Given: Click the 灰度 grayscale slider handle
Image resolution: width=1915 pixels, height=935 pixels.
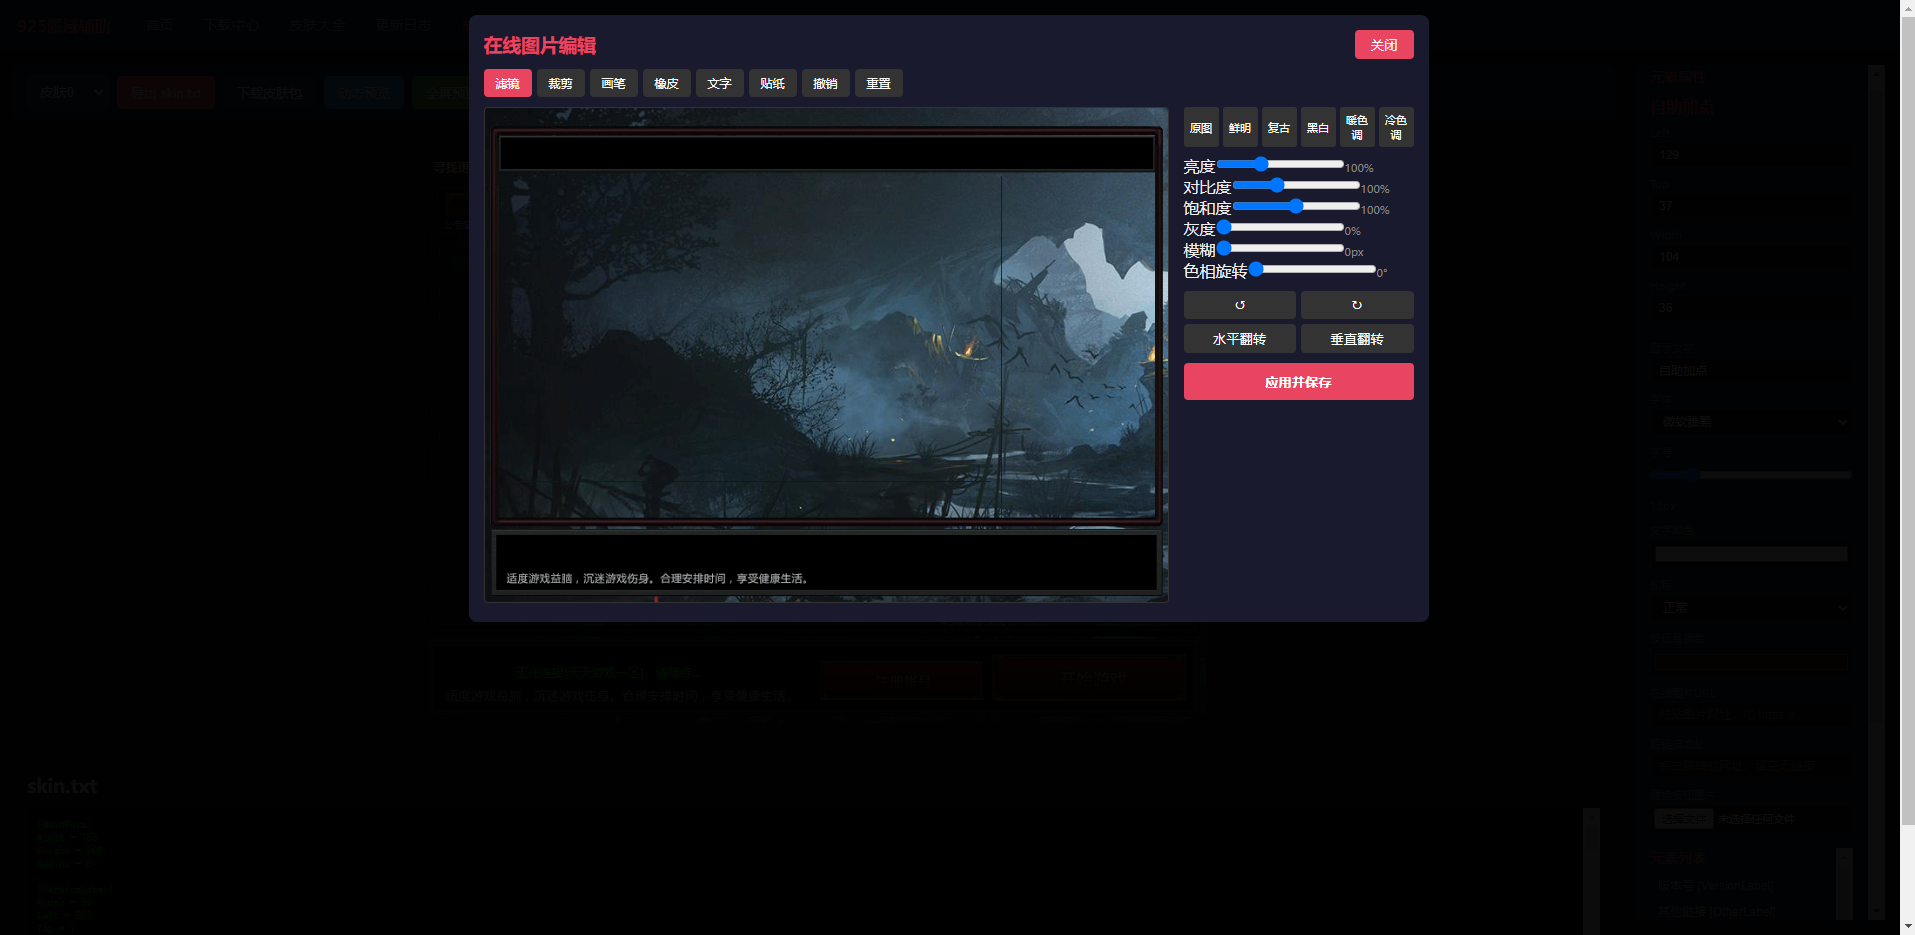Looking at the screenshot, I should tap(1224, 227).
